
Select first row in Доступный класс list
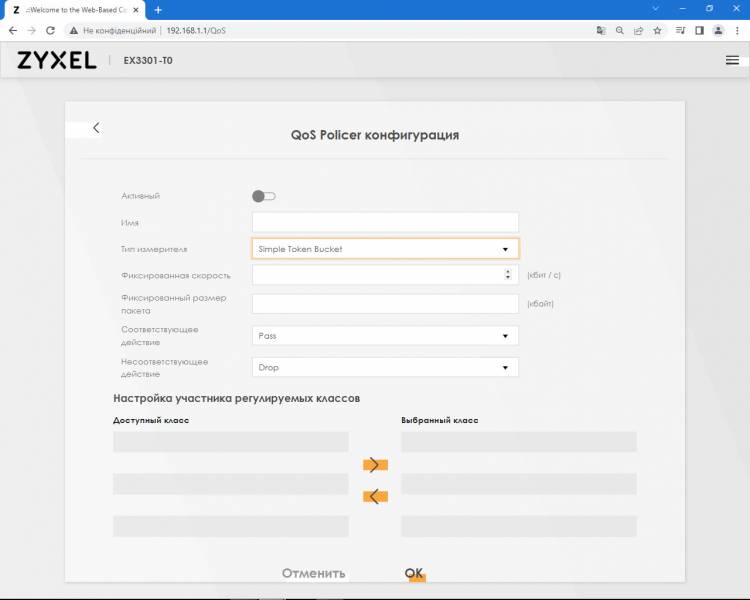231,442
